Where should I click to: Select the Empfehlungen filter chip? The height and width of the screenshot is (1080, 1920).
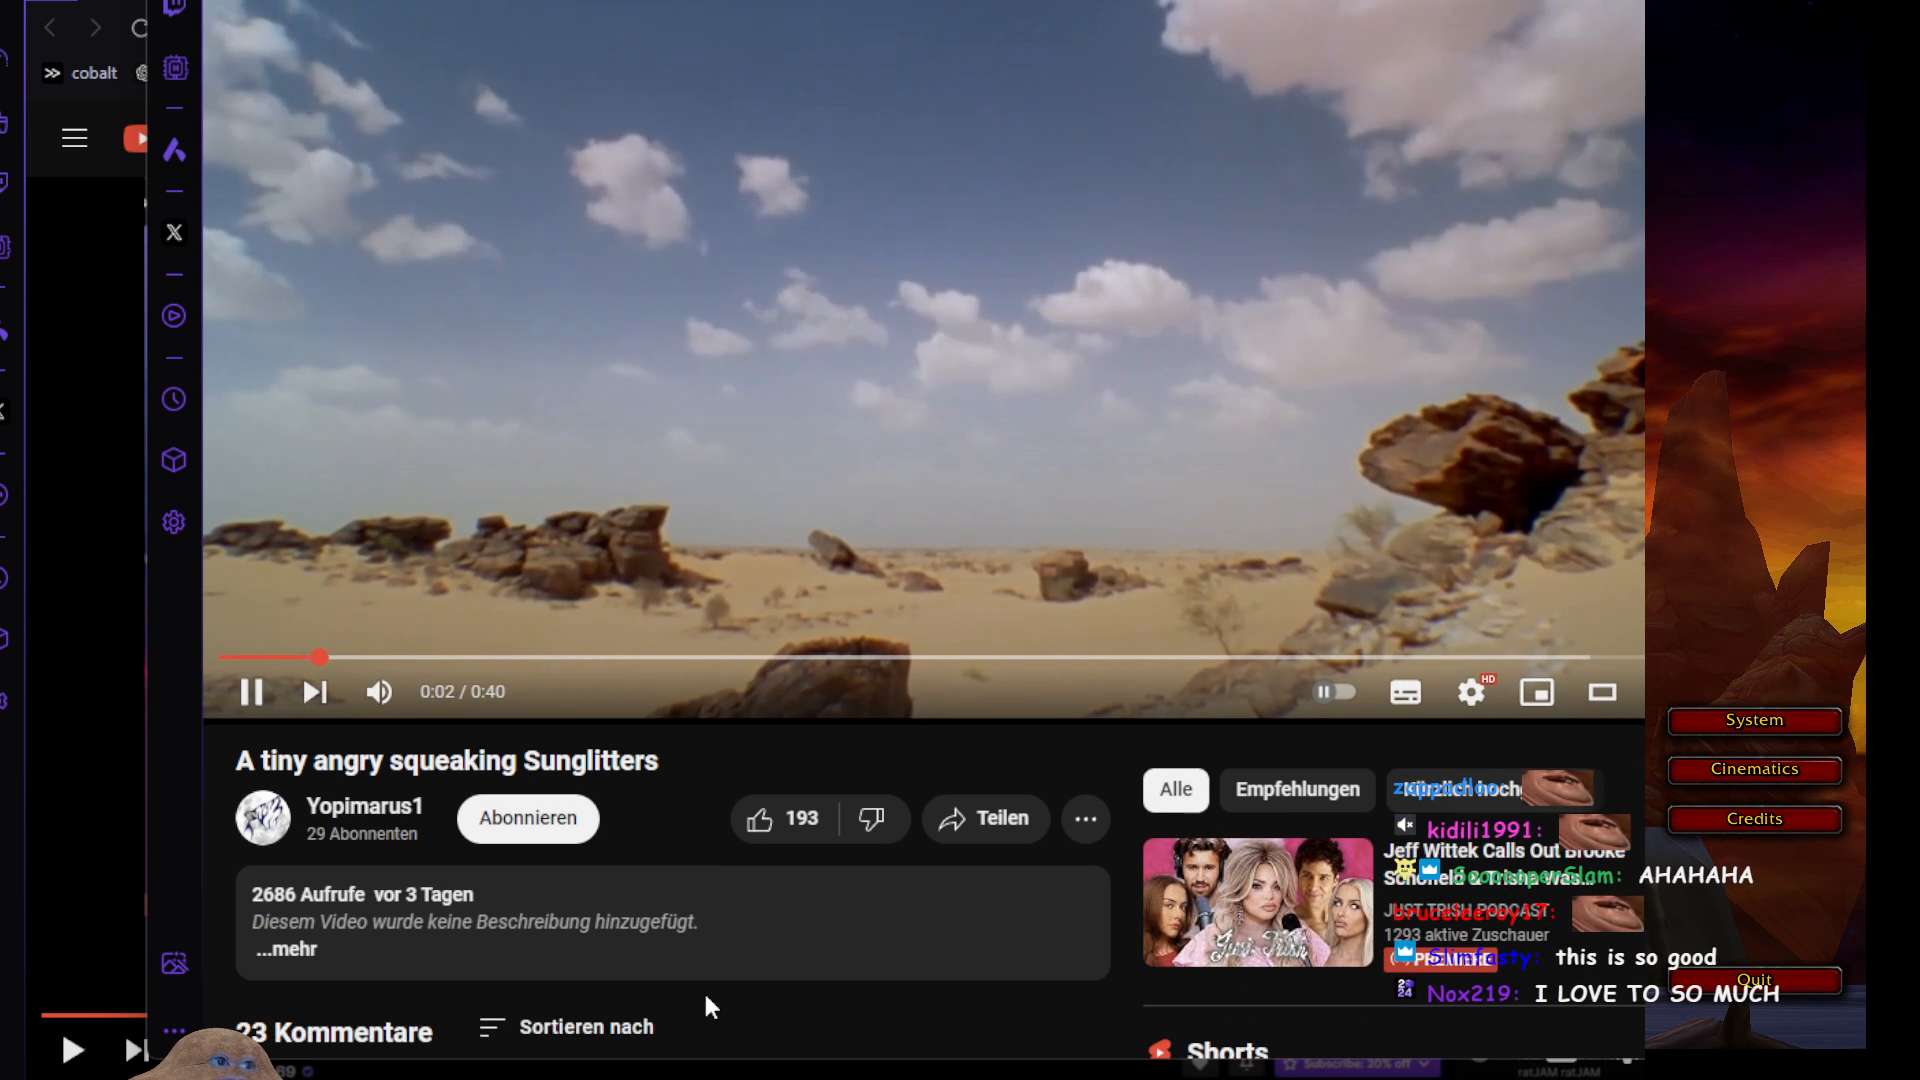1297,790
